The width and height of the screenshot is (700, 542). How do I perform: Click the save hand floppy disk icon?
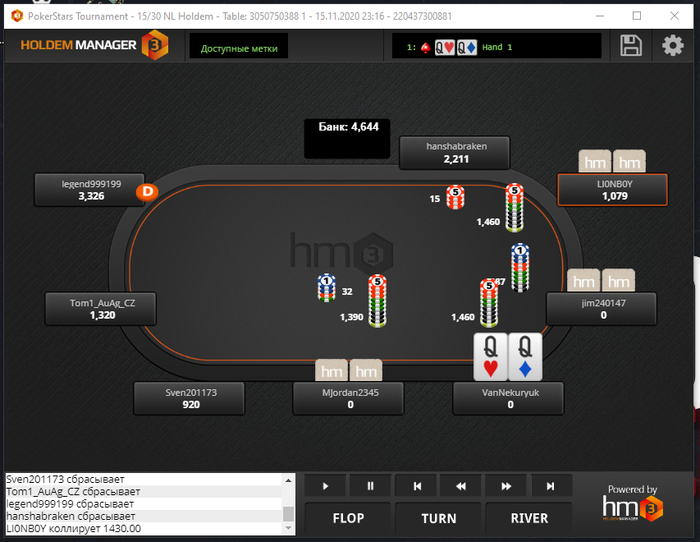click(x=631, y=46)
